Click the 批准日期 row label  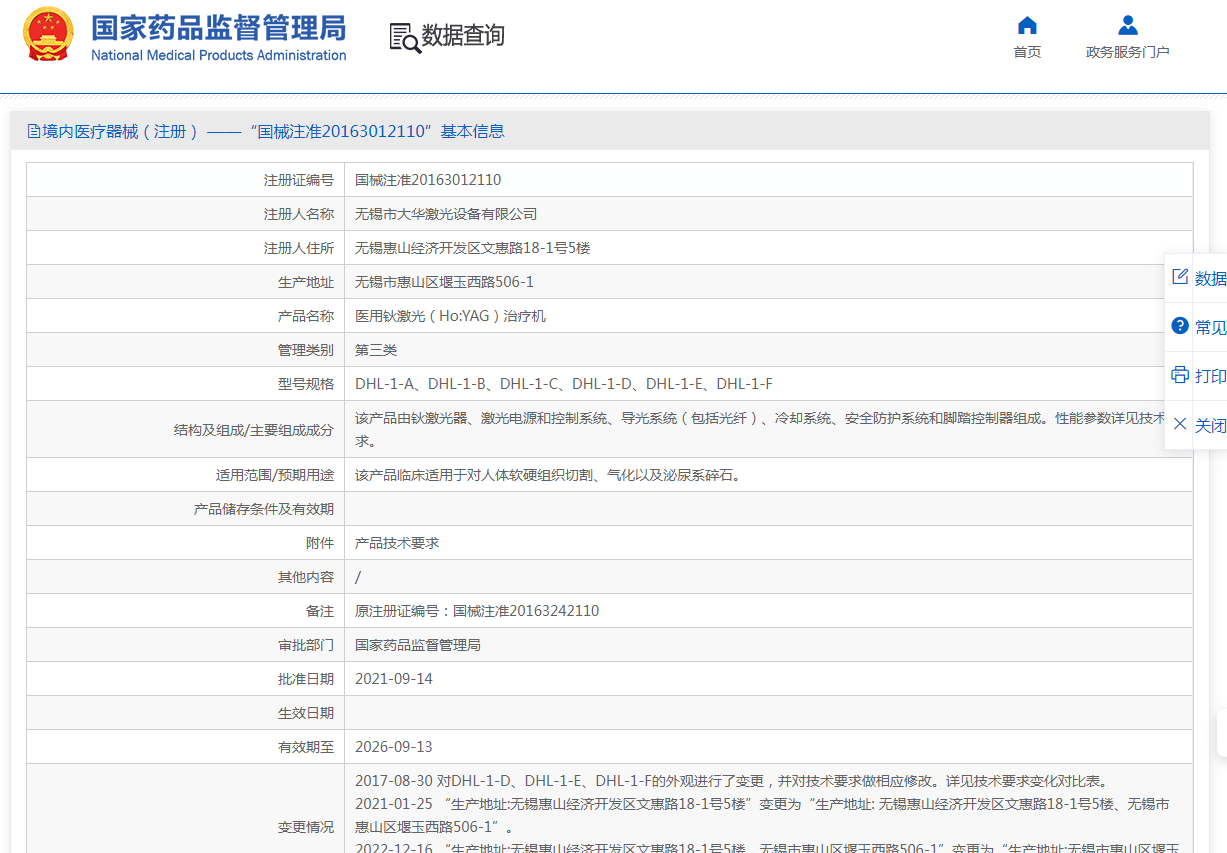305,679
